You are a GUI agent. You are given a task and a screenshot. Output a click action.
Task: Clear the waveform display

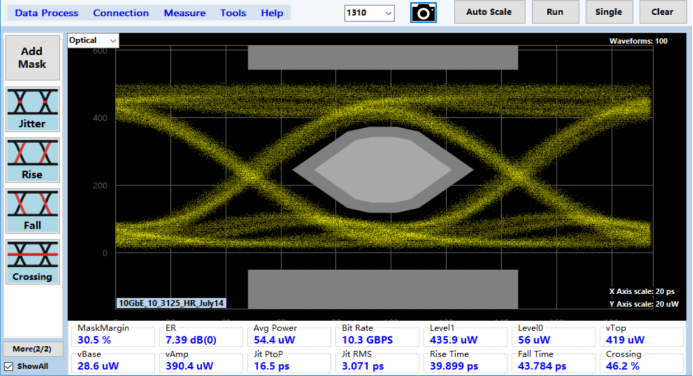pos(662,12)
